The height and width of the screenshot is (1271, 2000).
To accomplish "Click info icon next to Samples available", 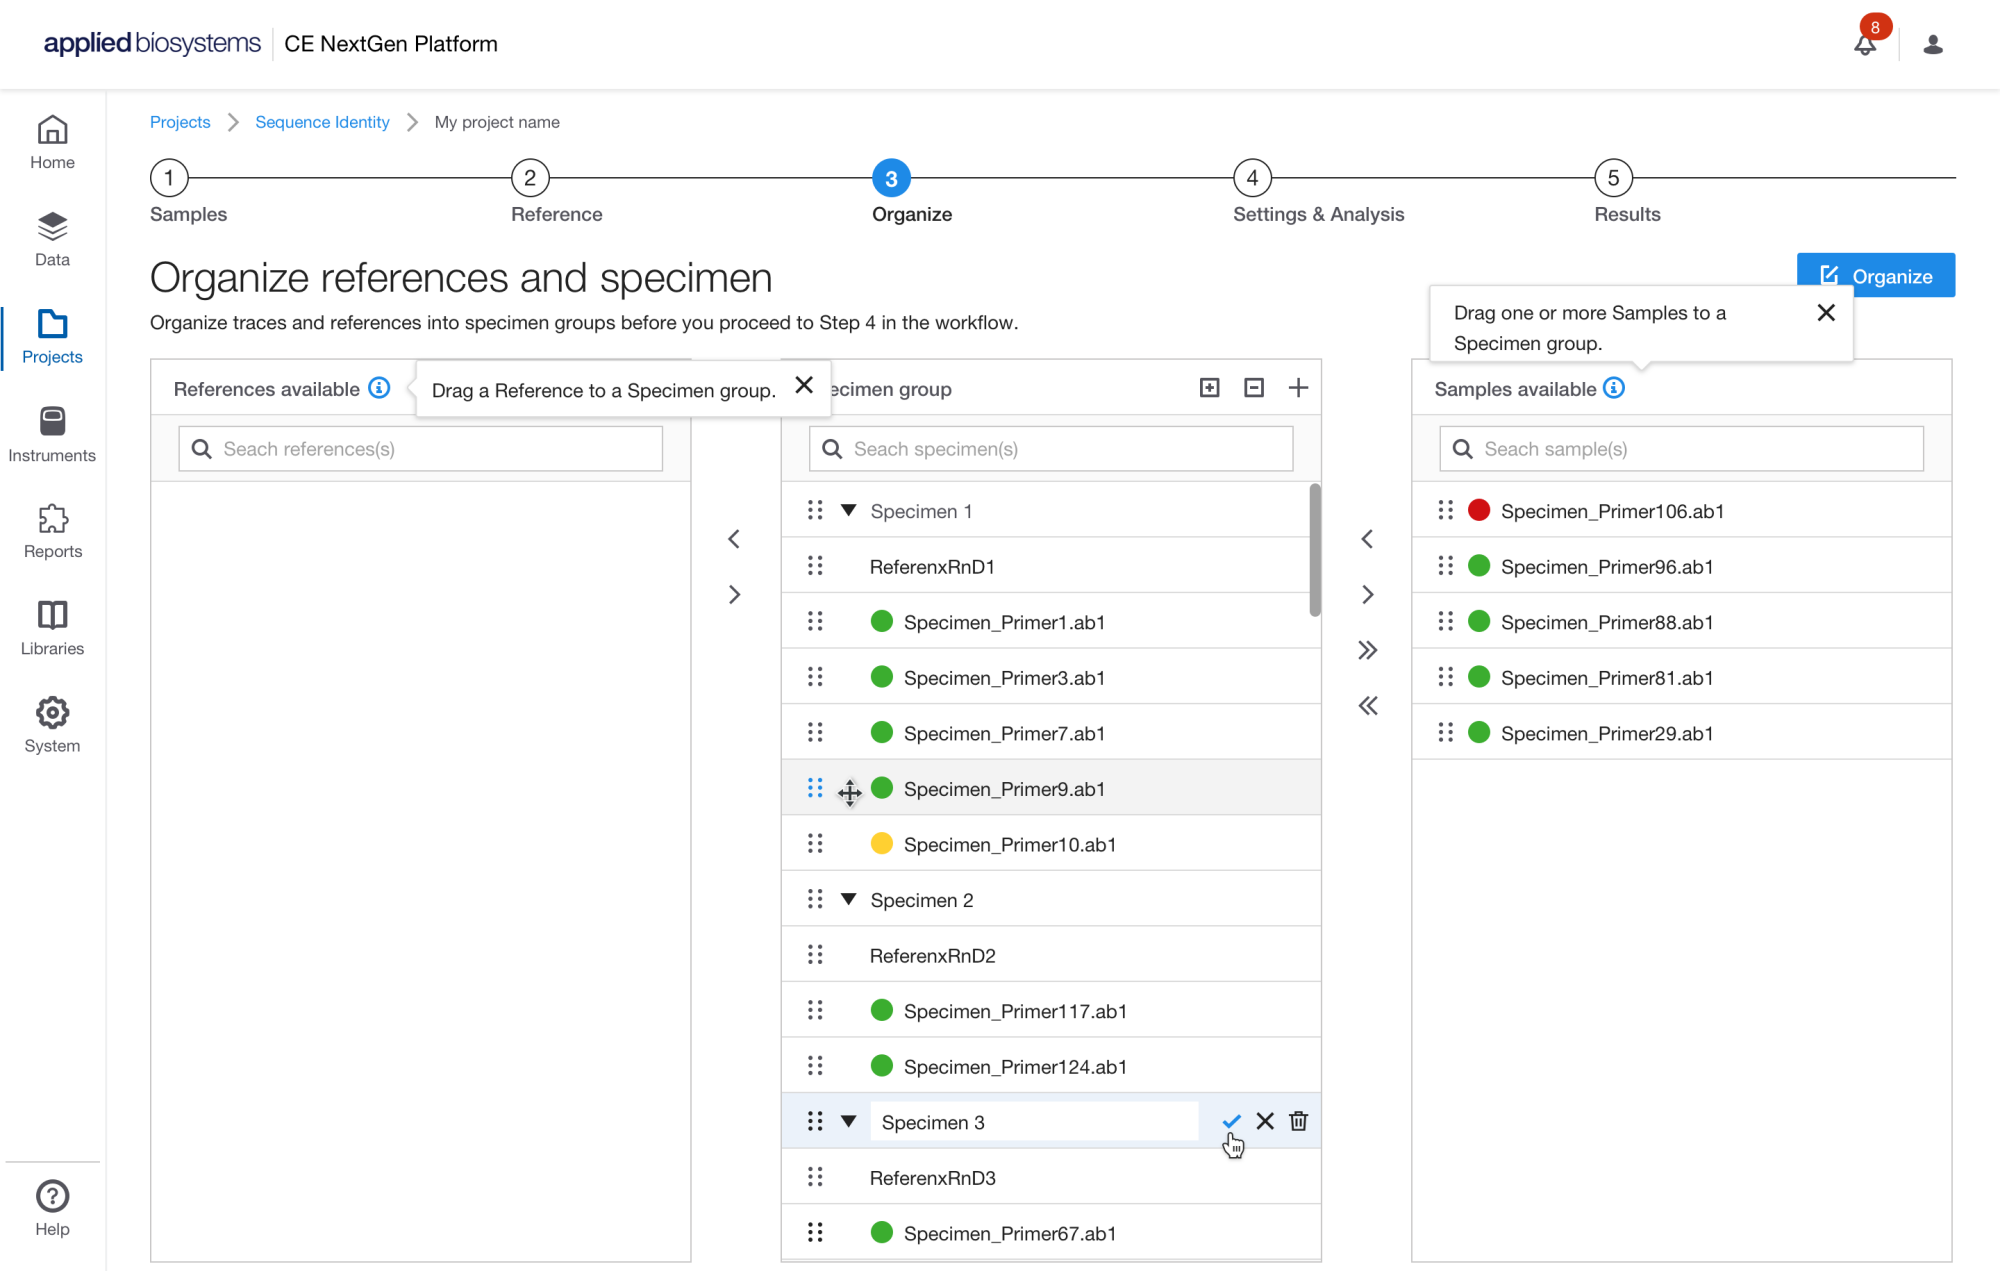I will (x=1614, y=388).
